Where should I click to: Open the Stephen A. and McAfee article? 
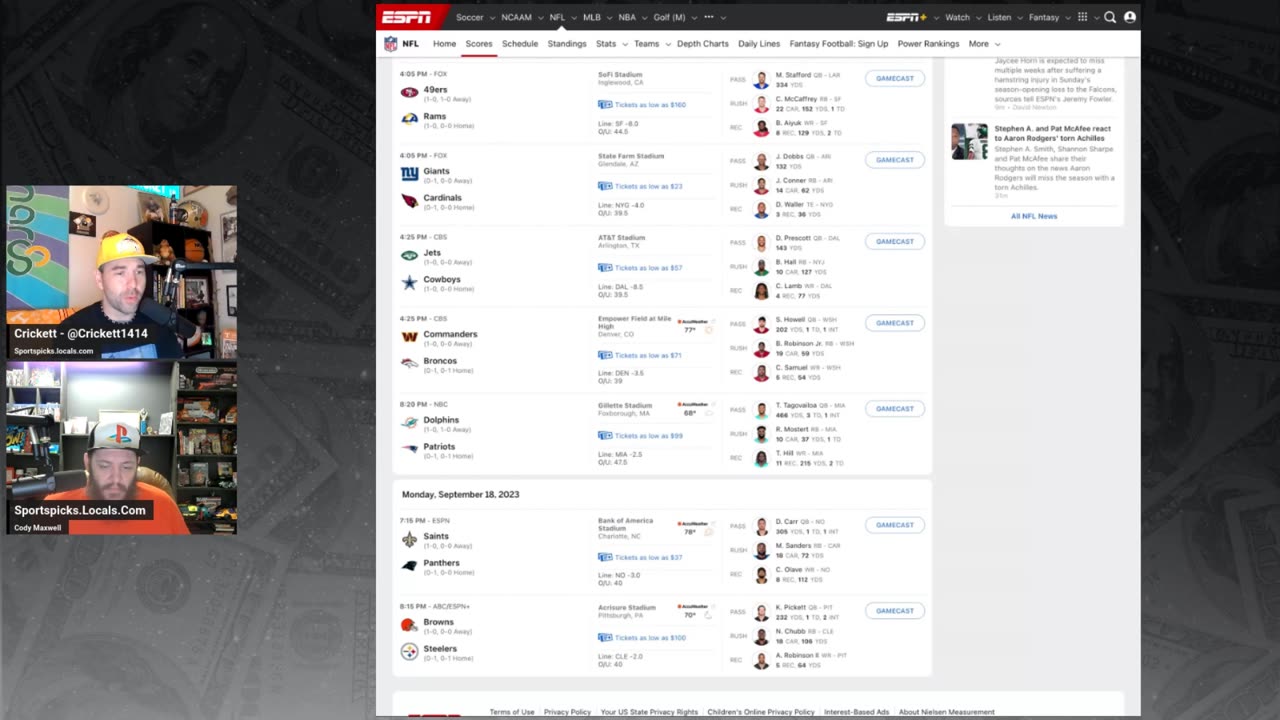1053,133
